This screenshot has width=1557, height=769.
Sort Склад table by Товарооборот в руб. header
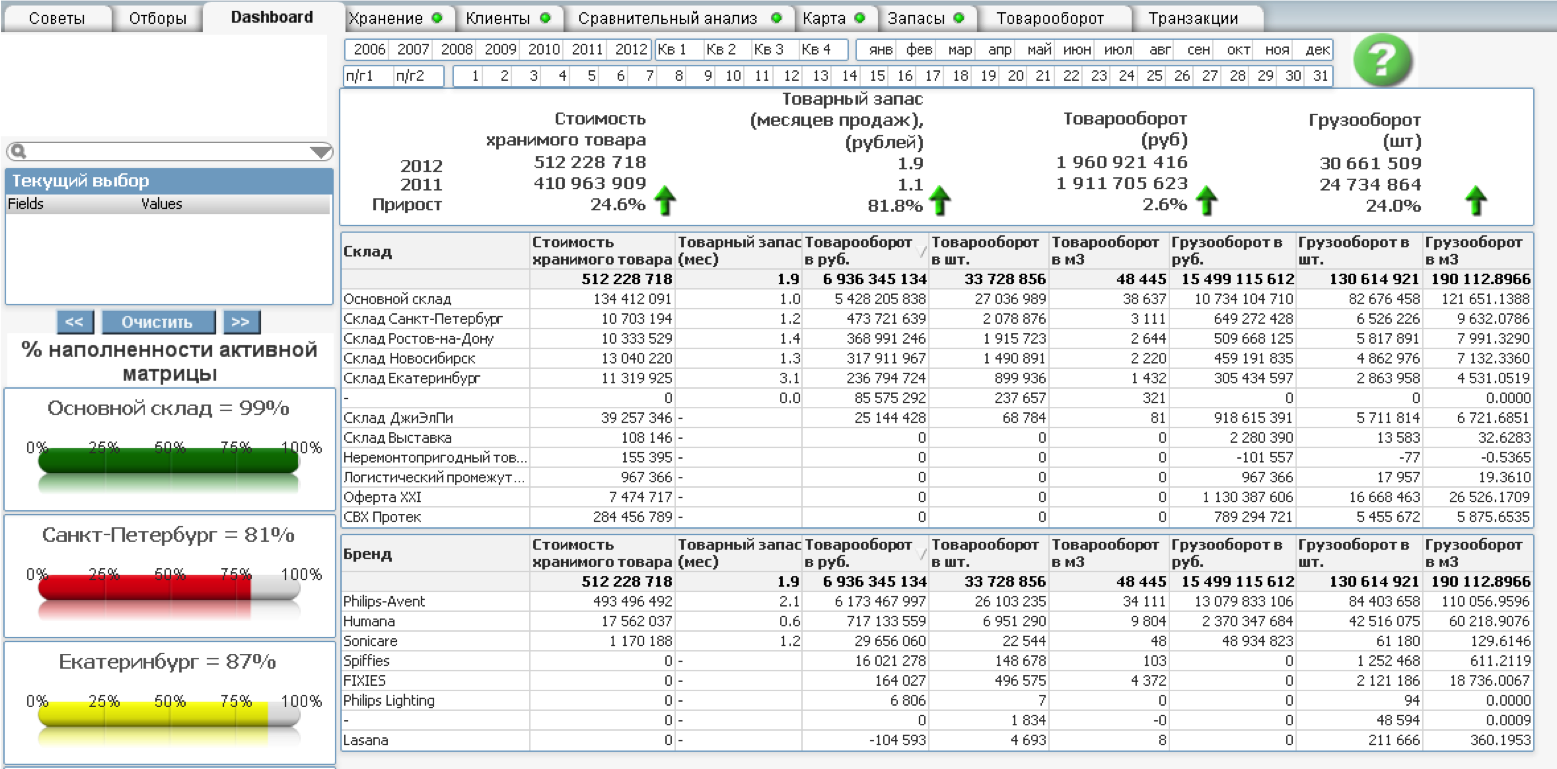click(866, 251)
